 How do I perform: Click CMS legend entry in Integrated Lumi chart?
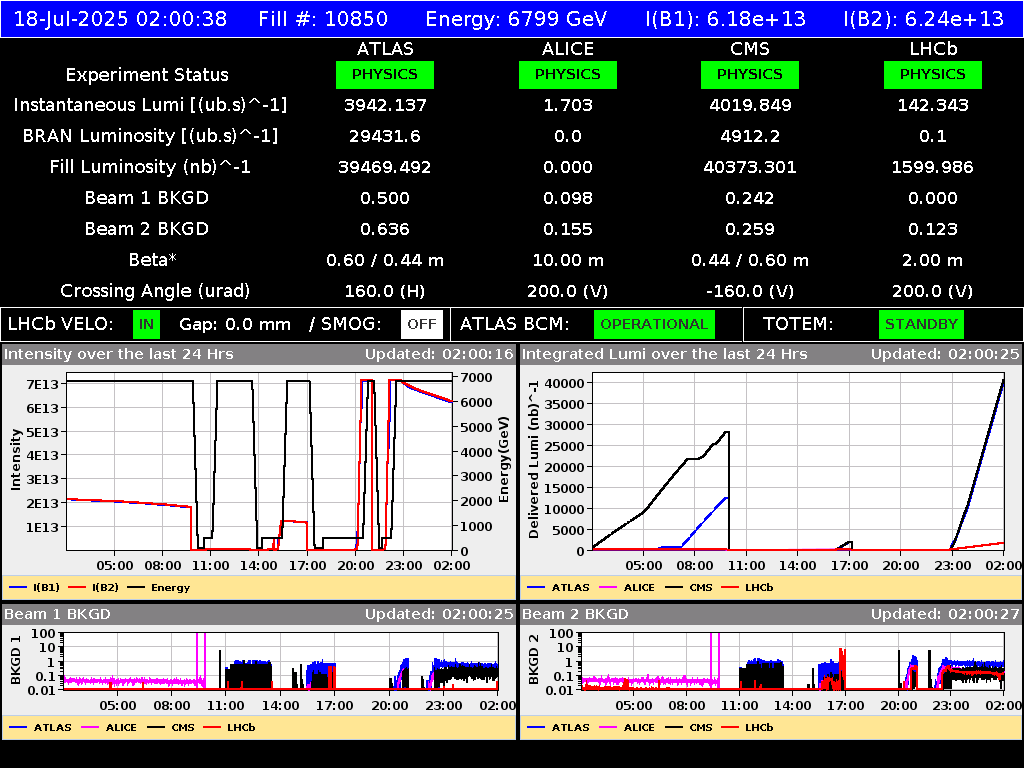click(689, 588)
